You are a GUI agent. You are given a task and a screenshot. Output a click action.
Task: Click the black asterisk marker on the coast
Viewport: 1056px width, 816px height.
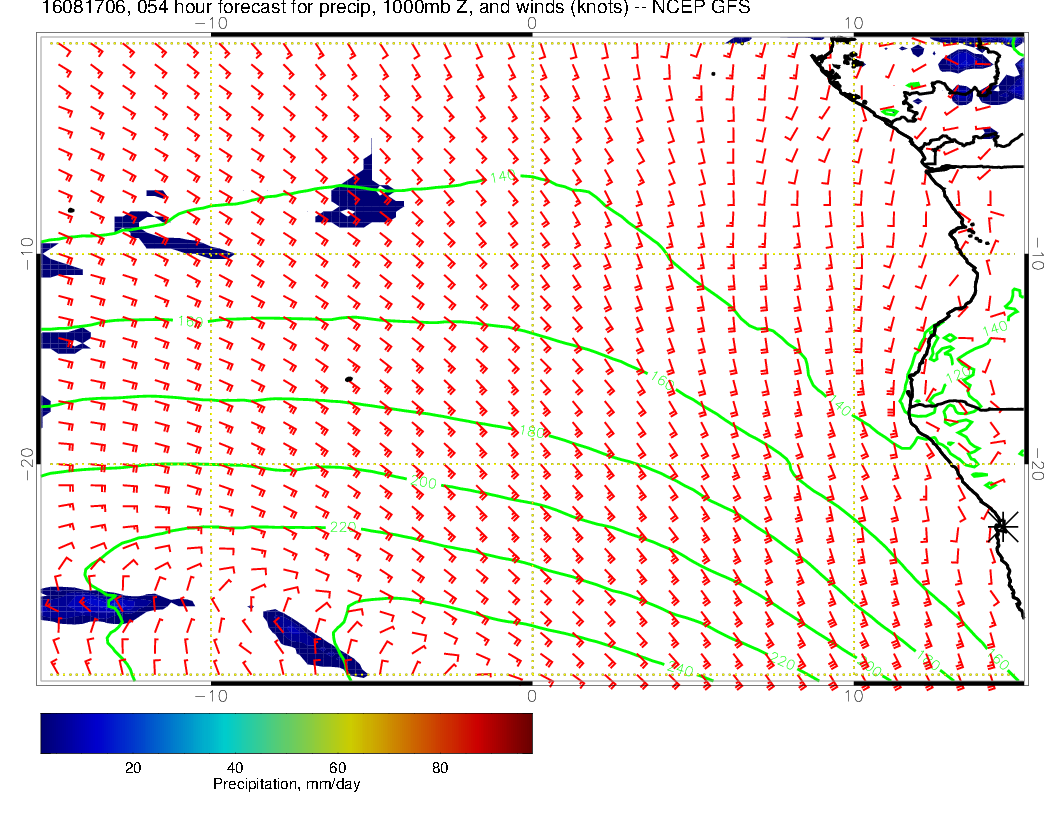1003,526
